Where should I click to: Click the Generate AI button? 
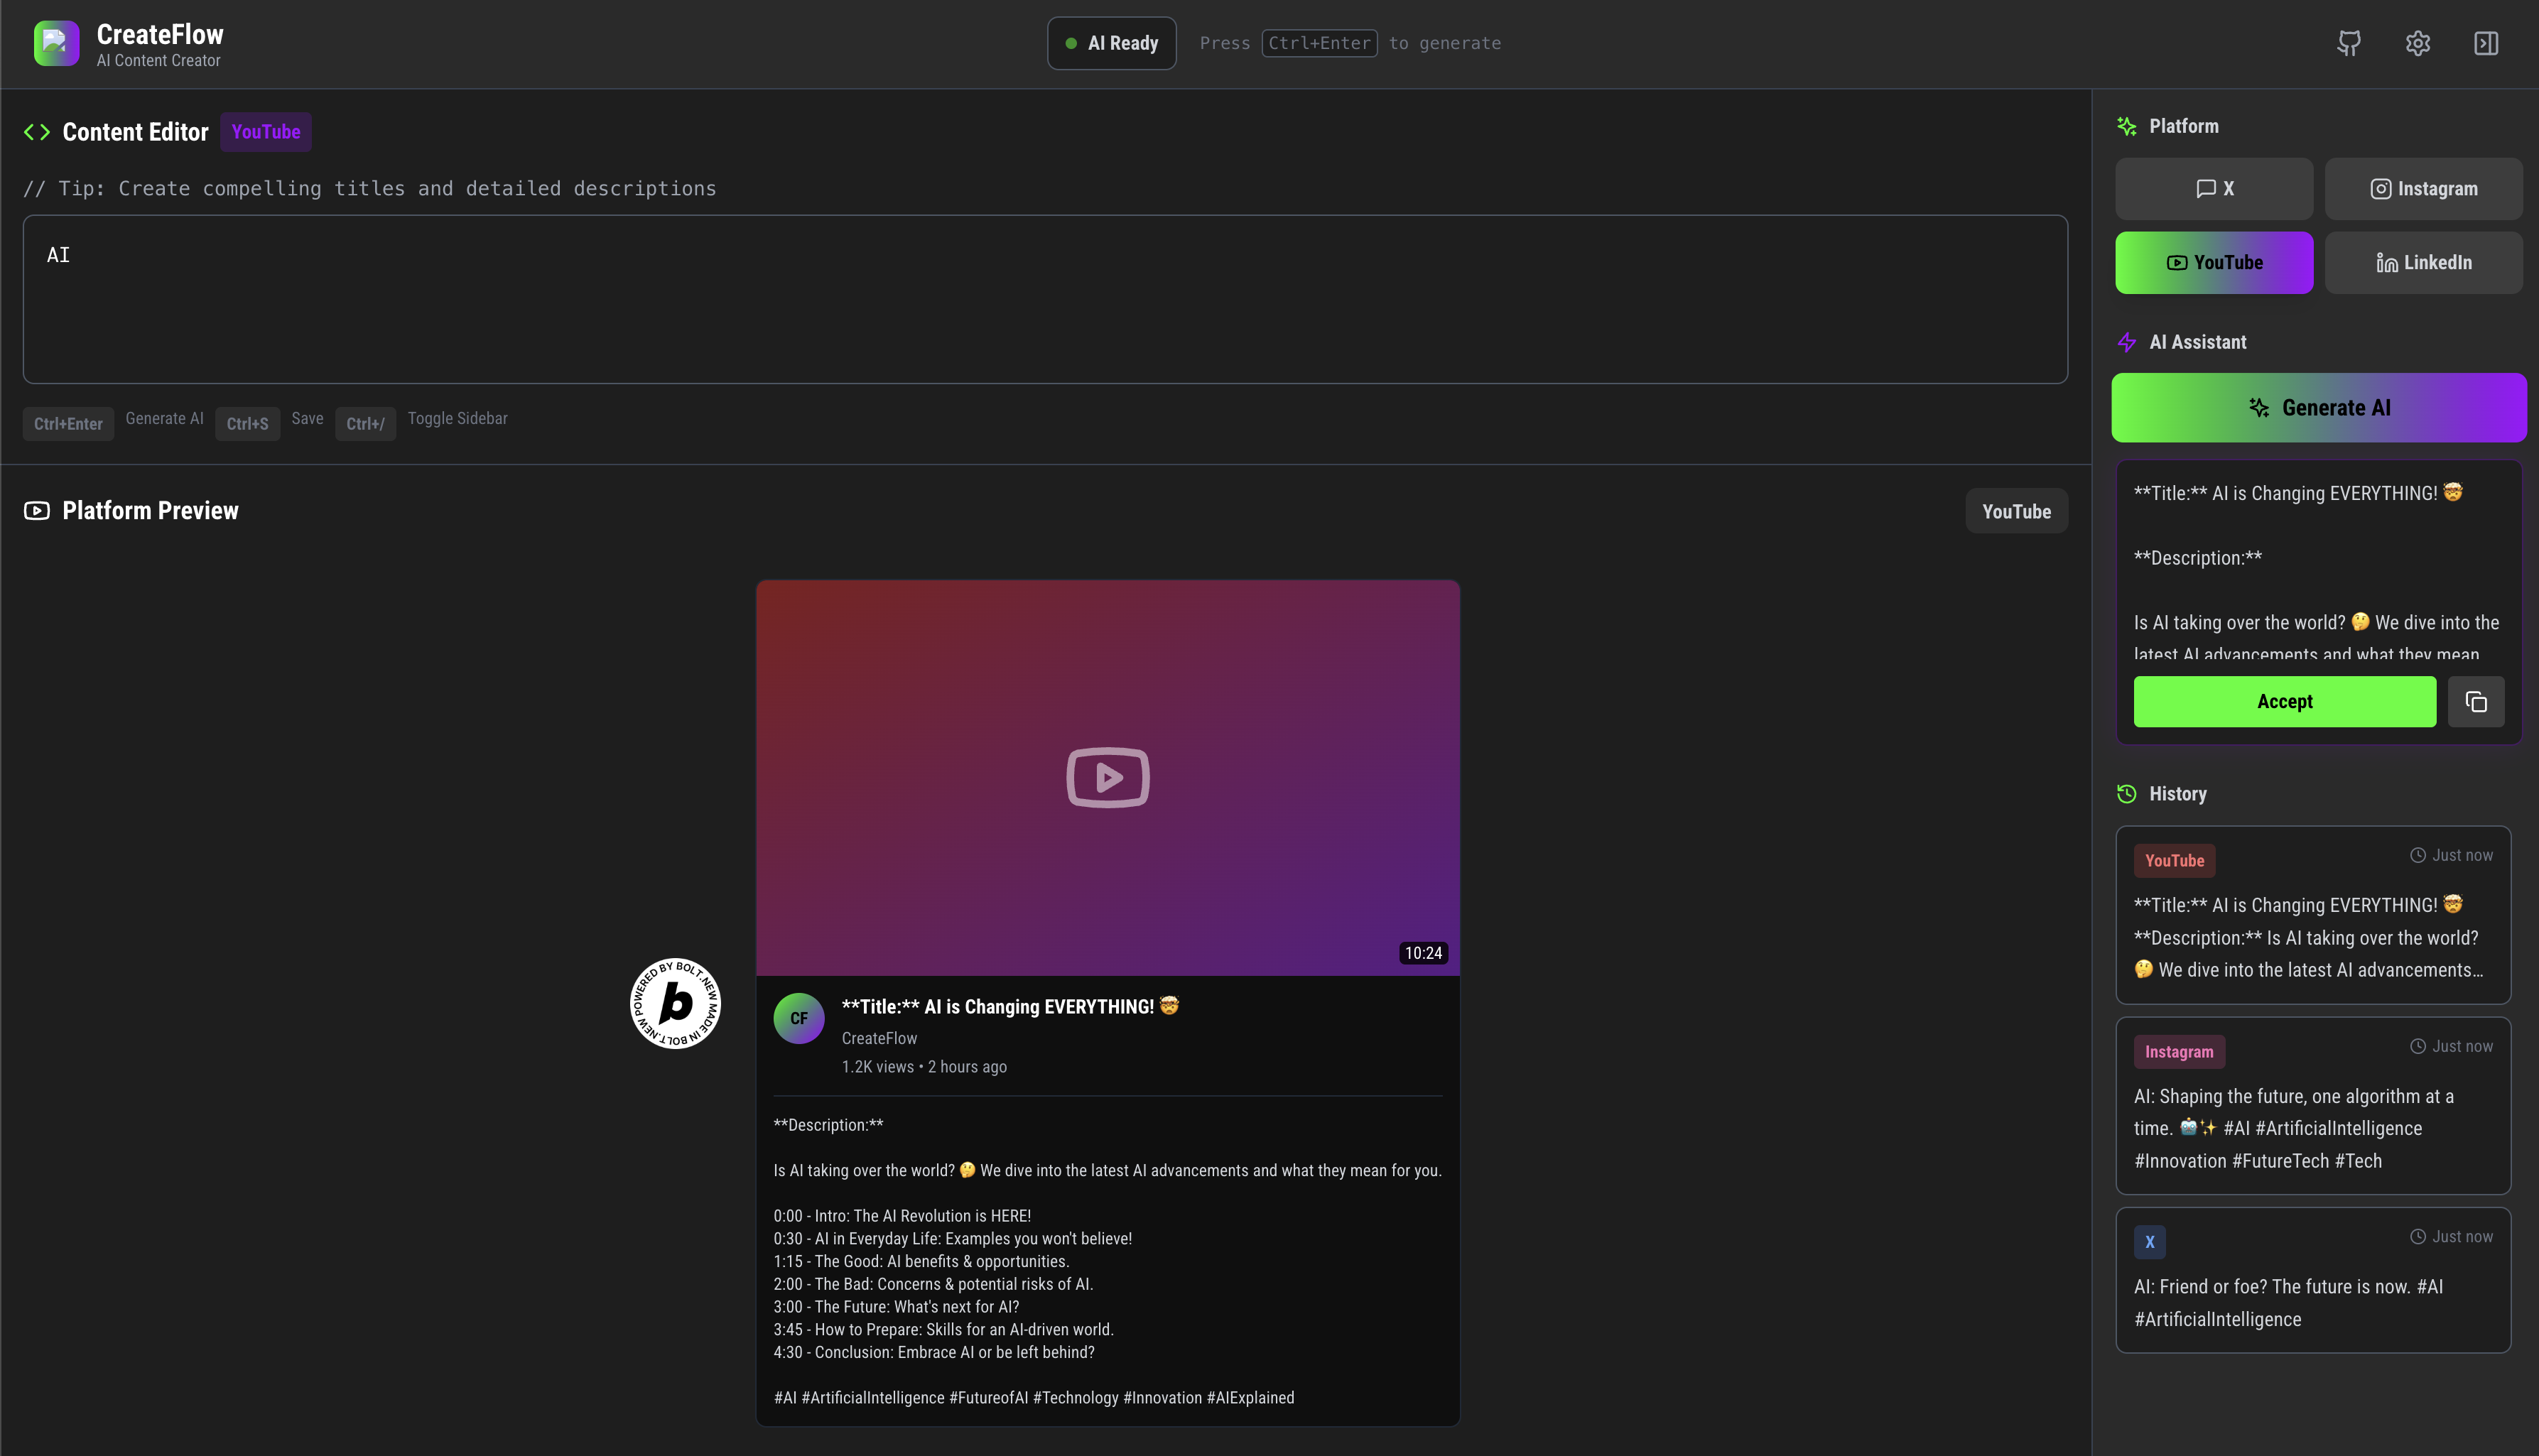(x=2318, y=408)
